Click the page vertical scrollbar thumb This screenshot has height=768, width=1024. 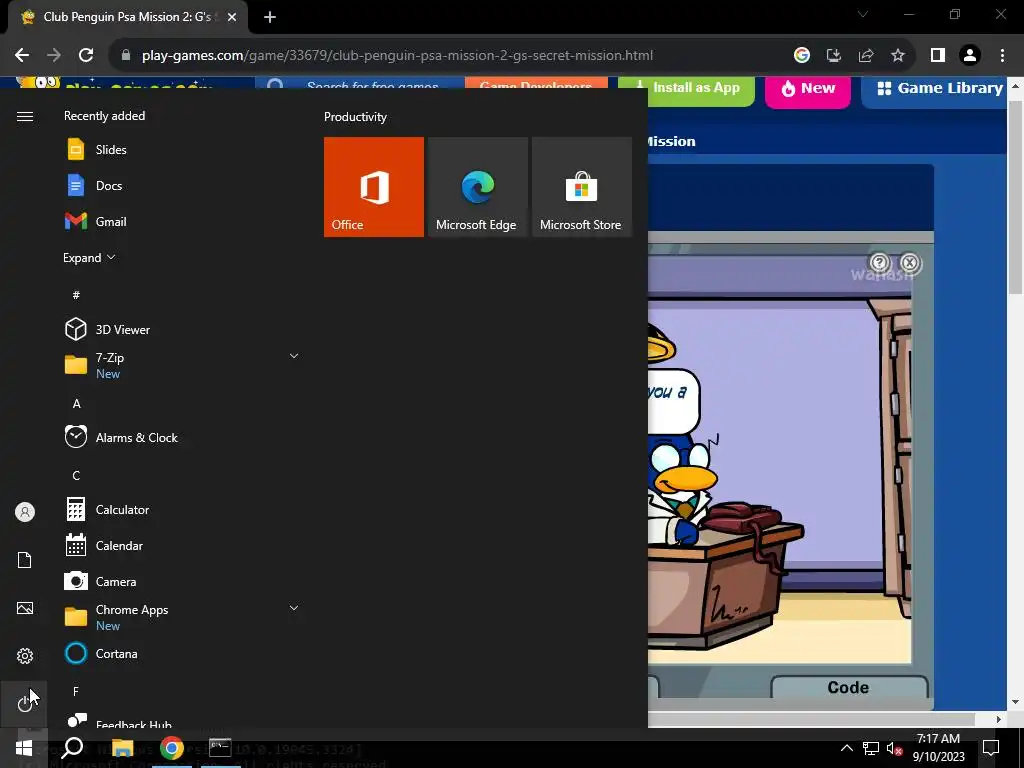(x=1016, y=195)
